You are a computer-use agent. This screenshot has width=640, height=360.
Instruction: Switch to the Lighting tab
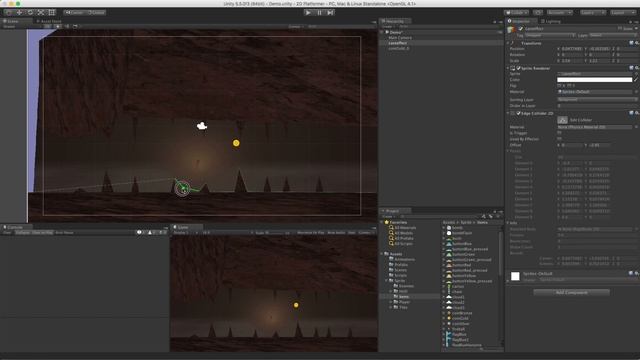(552, 21)
